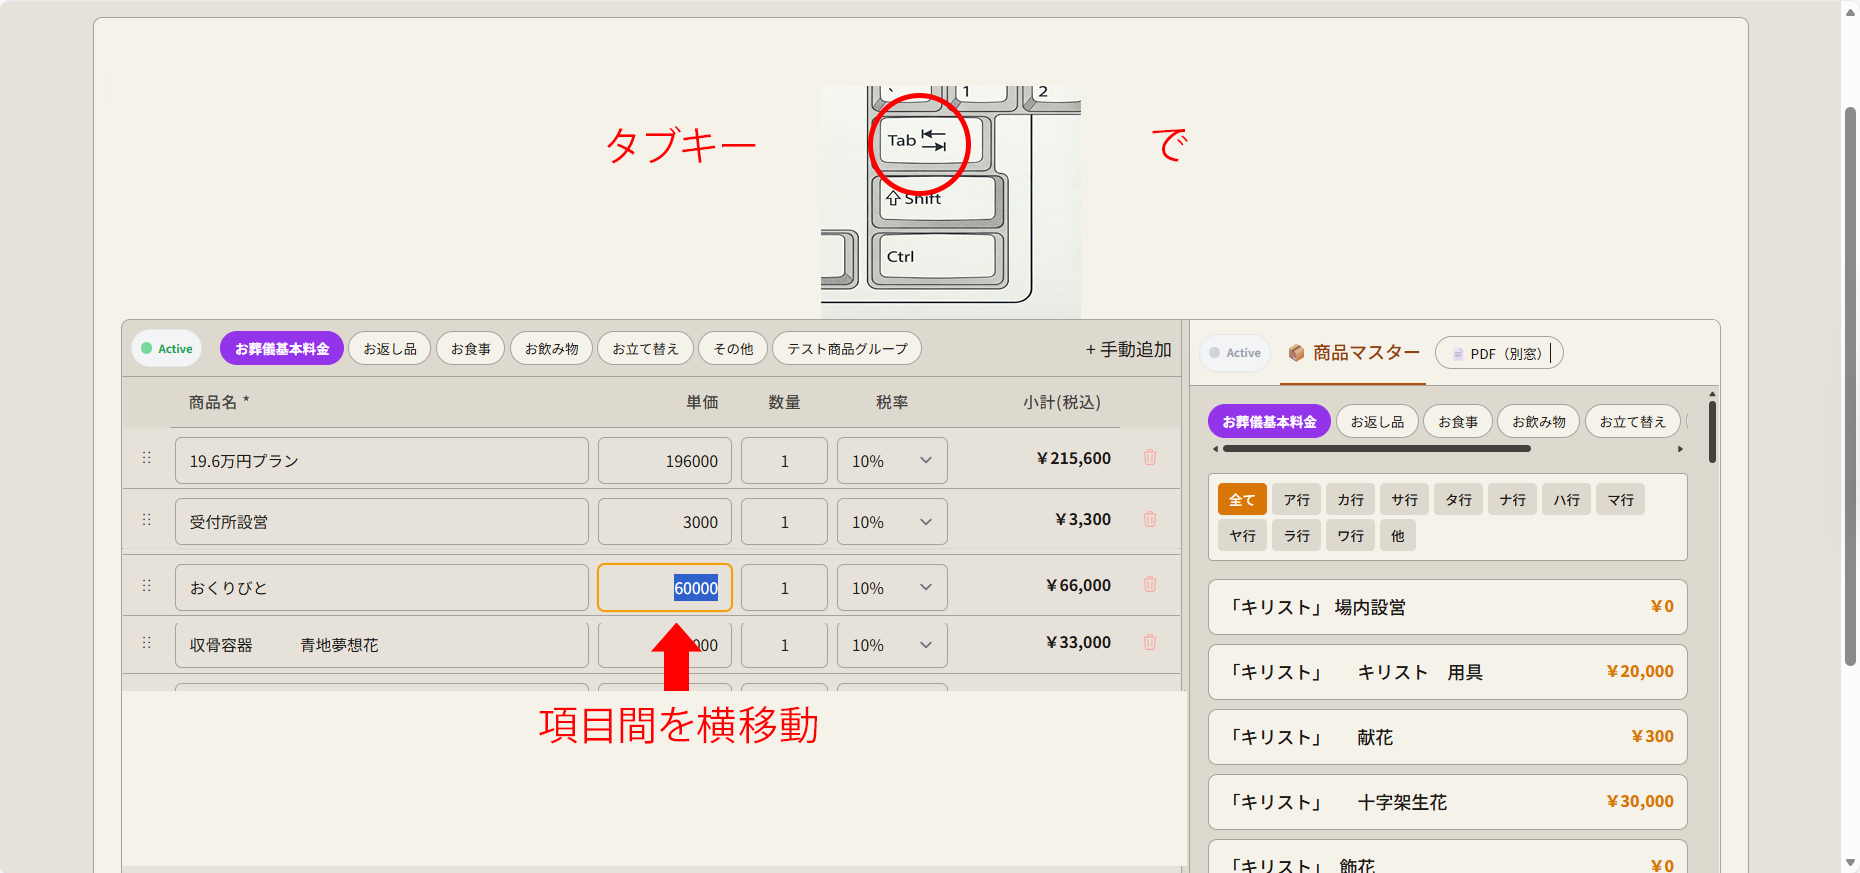Open the PDF (別窓) button
1860x873 pixels.
click(1498, 354)
